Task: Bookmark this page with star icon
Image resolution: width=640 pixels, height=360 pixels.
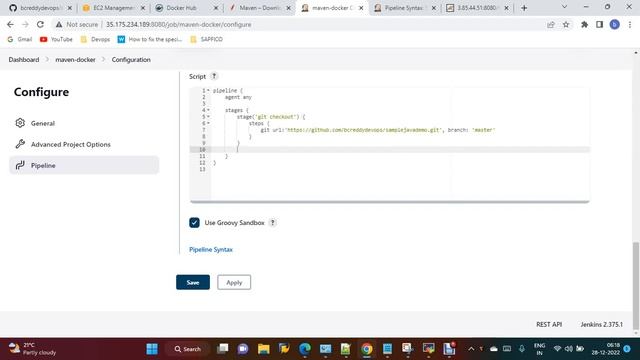Action: [566, 24]
